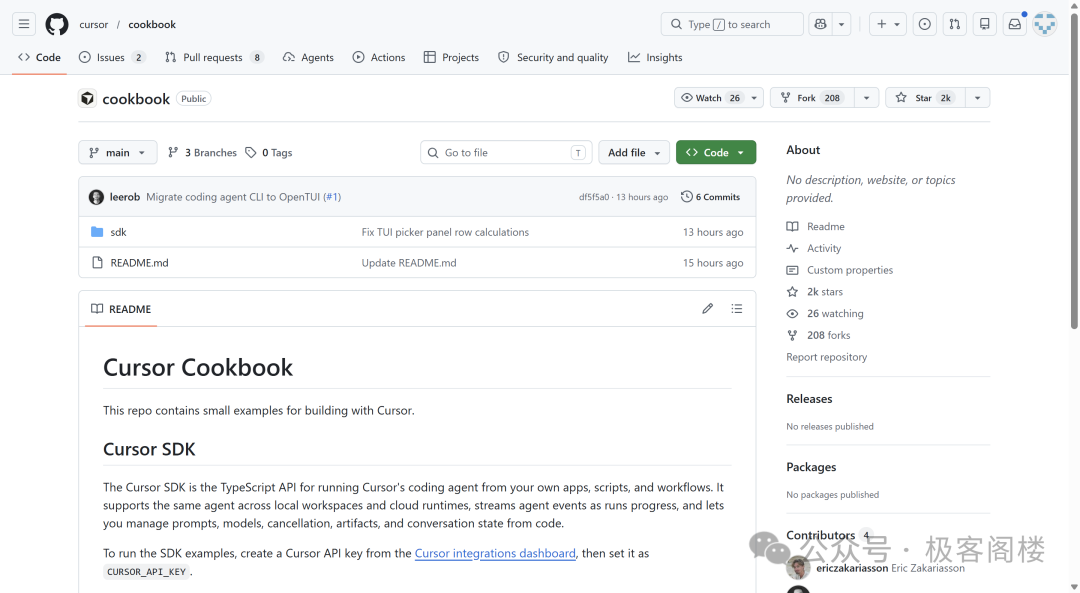Image resolution: width=1080 pixels, height=593 pixels.
Task: Focus the Go to file field
Action: point(506,152)
